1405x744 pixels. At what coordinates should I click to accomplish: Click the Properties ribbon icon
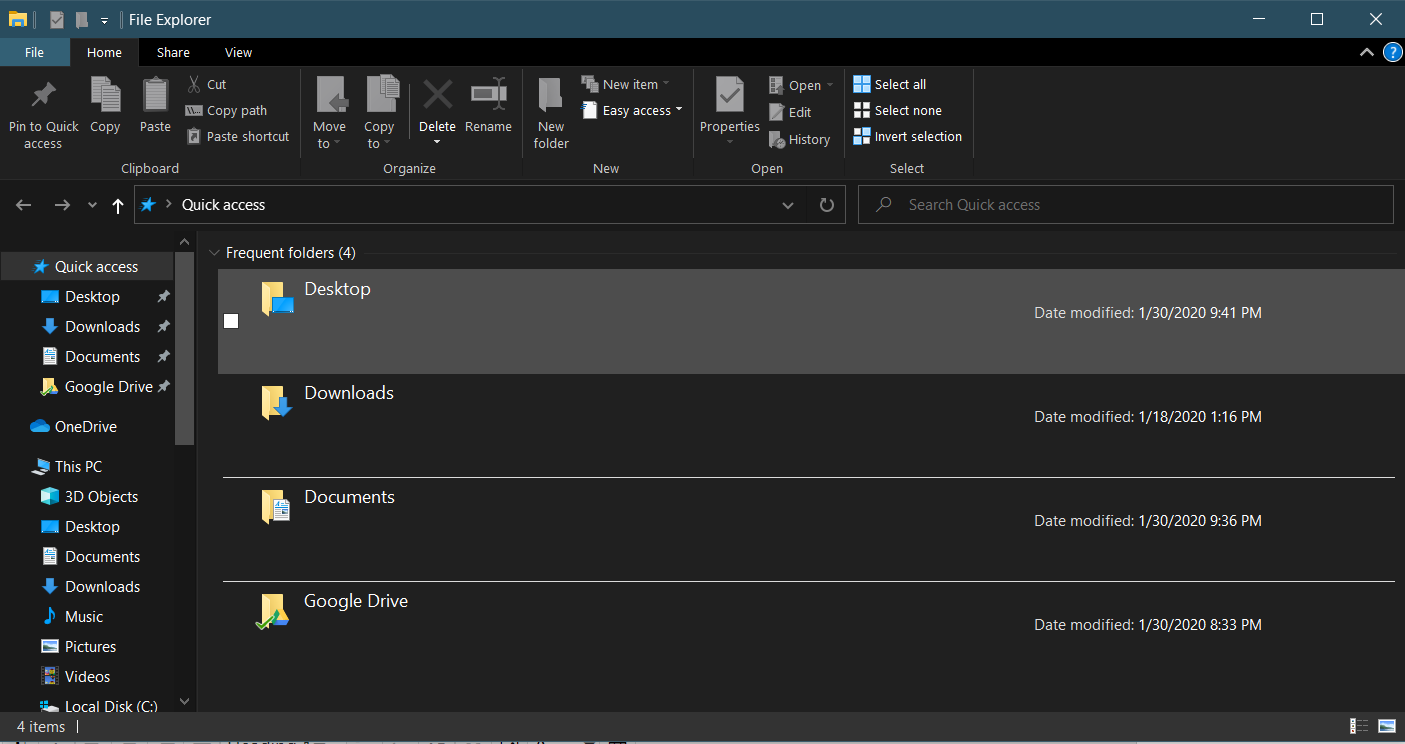[x=730, y=94]
